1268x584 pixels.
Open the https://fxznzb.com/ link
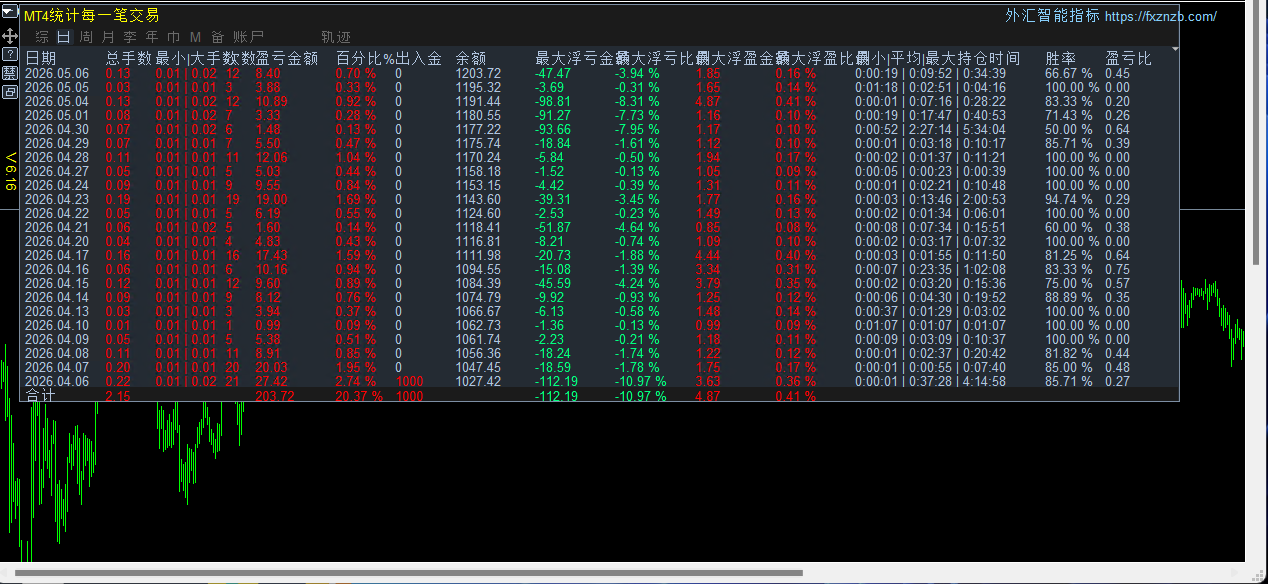1161,16
